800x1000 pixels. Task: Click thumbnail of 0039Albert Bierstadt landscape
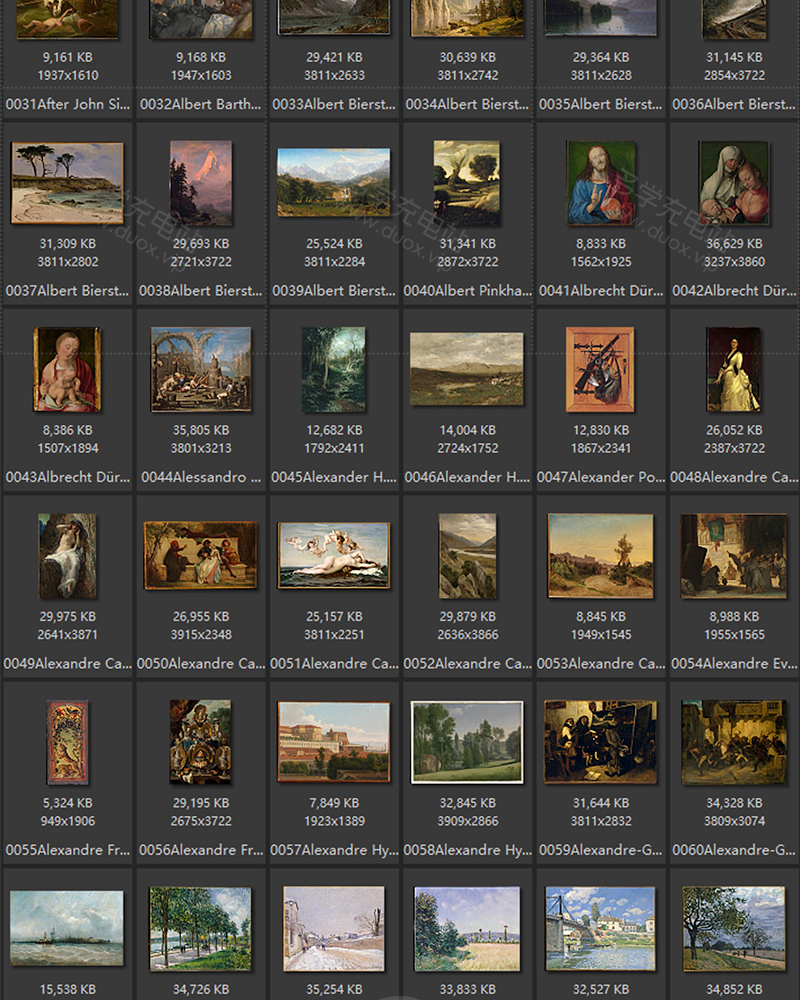click(333, 182)
